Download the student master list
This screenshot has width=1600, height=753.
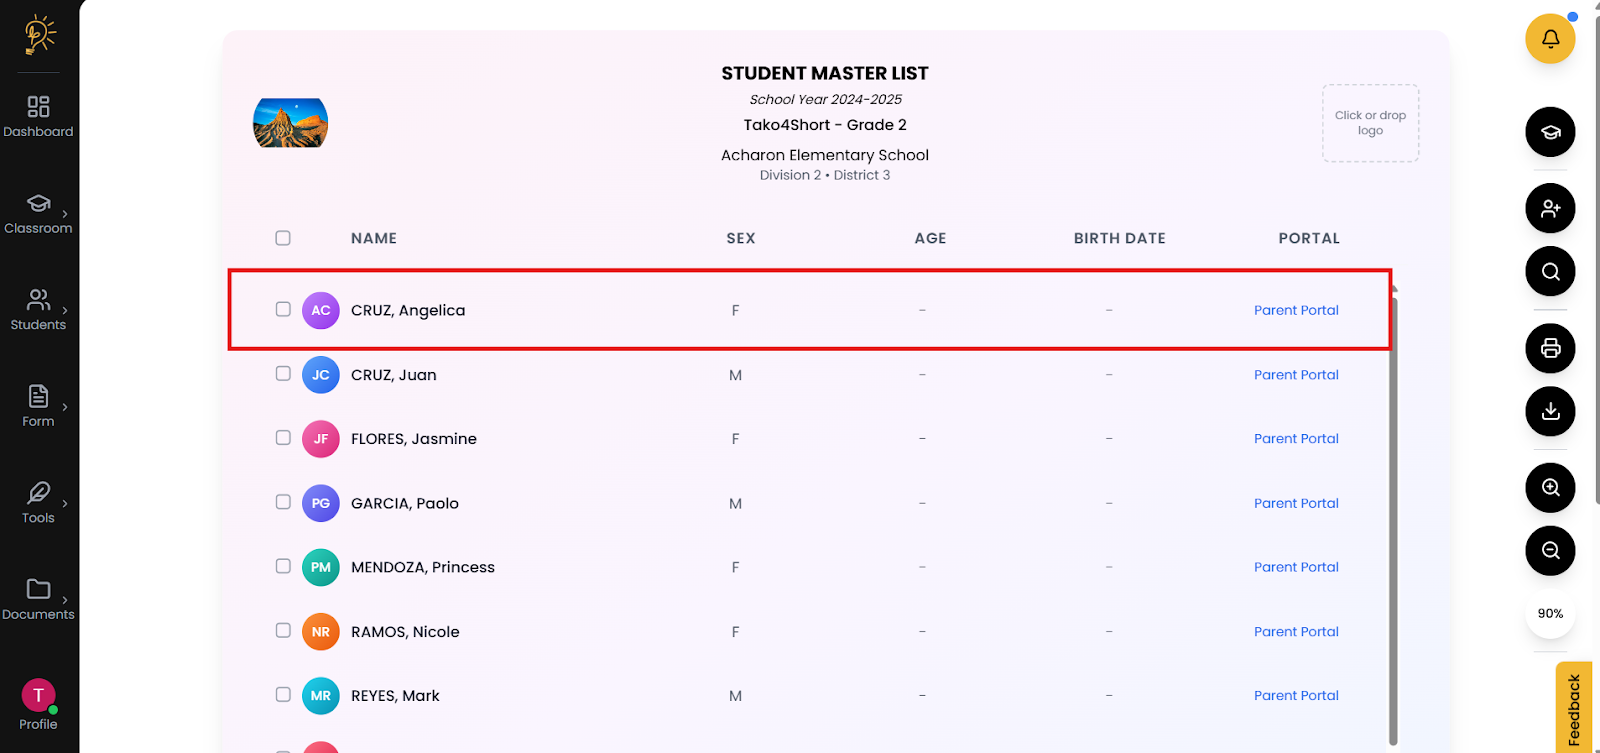[1550, 411]
